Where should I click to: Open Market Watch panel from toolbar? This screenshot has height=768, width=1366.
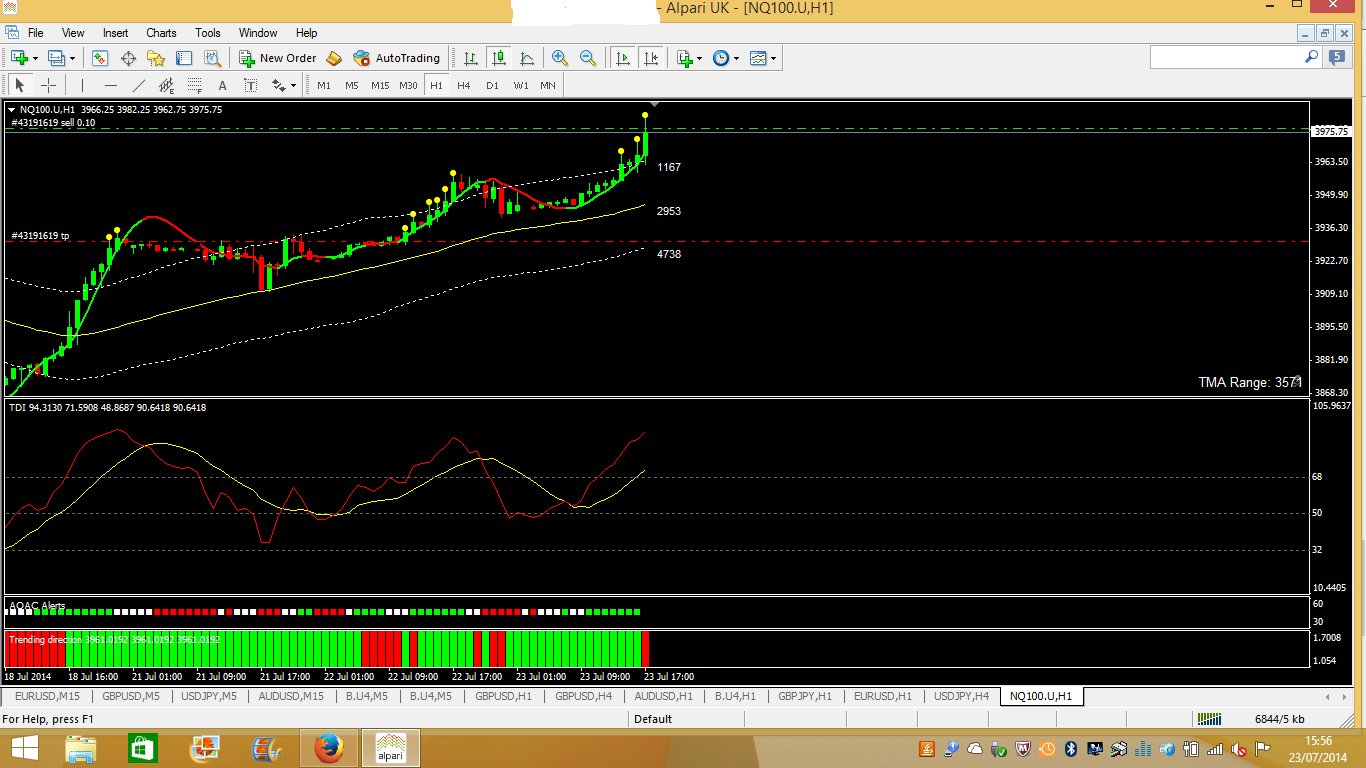(x=100, y=58)
